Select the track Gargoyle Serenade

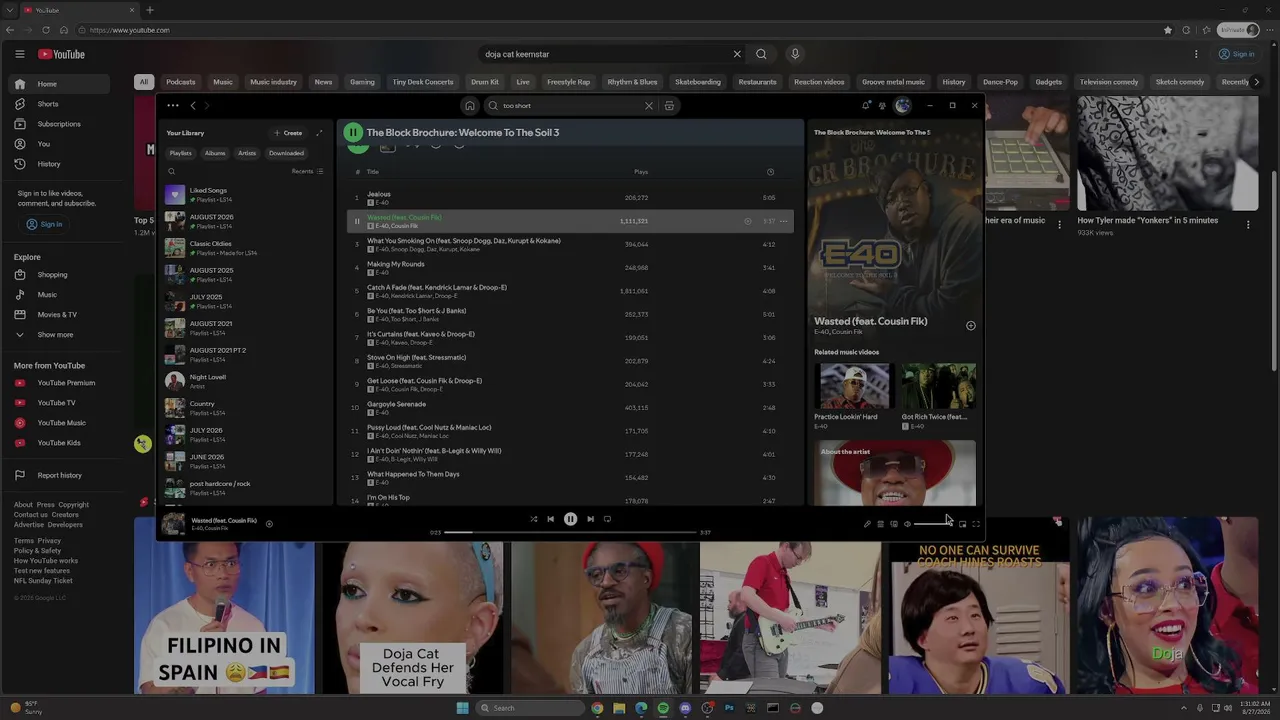pos(570,408)
